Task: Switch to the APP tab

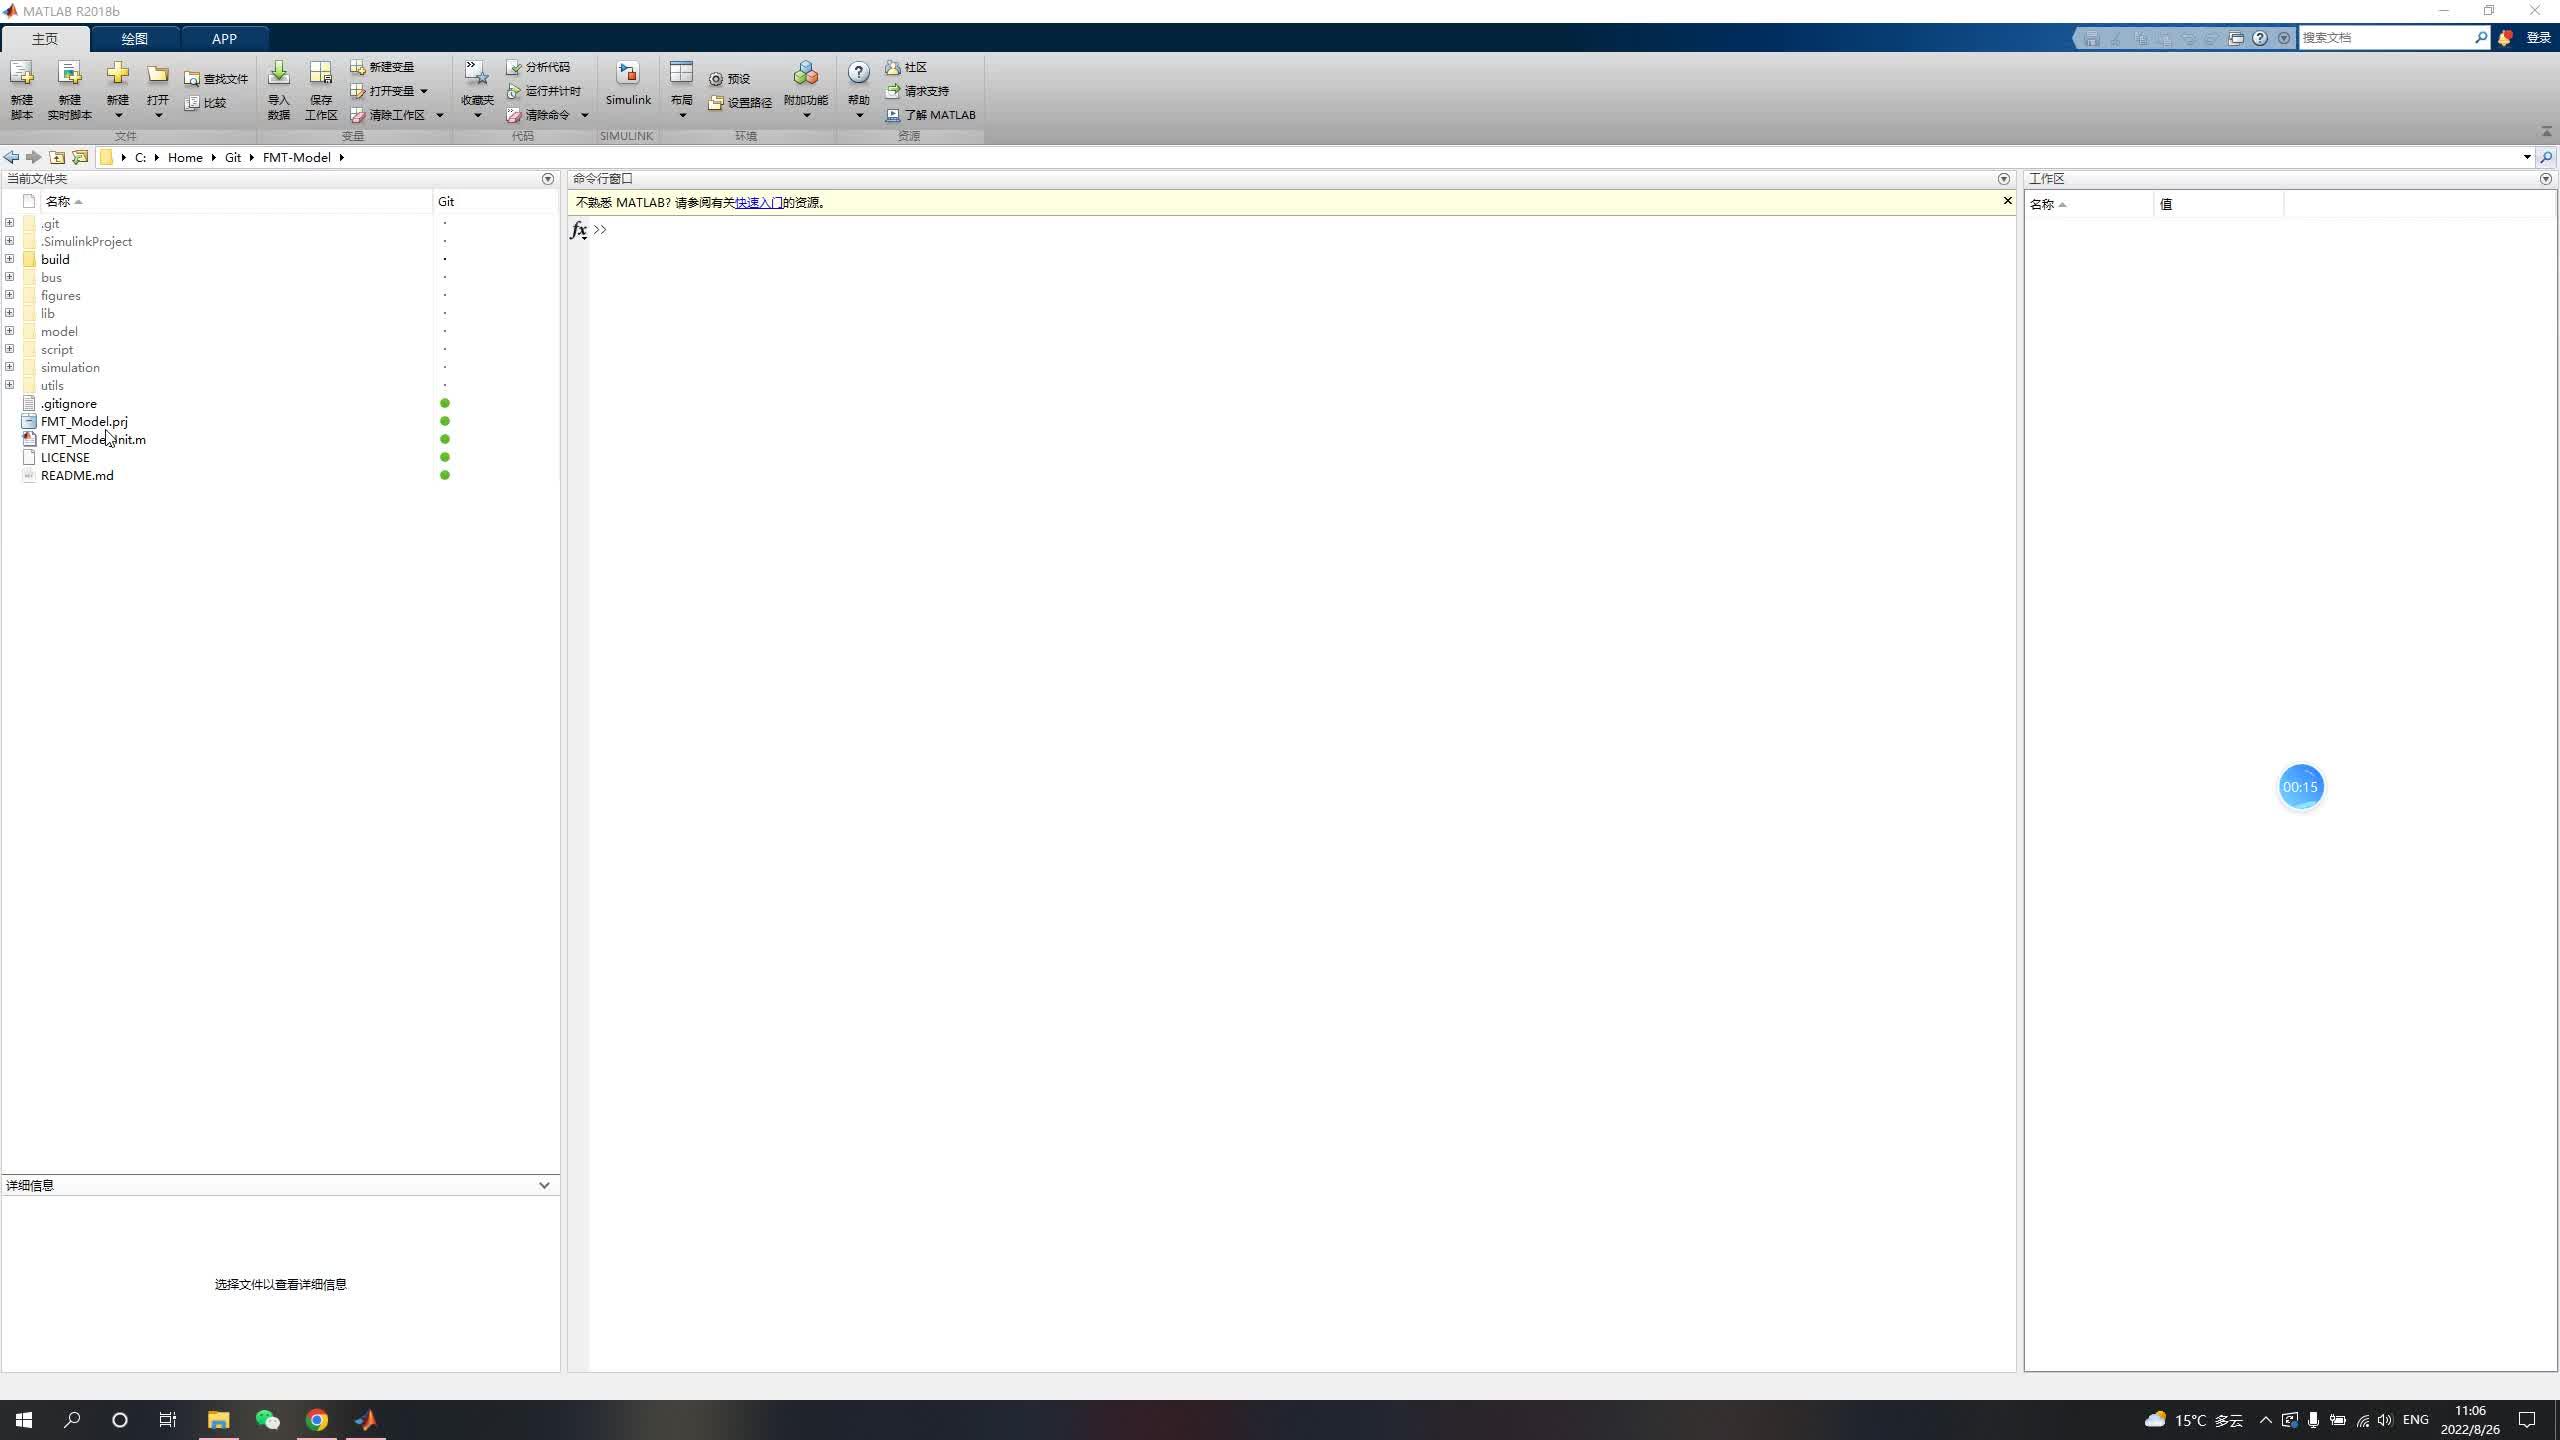Action: point(224,39)
